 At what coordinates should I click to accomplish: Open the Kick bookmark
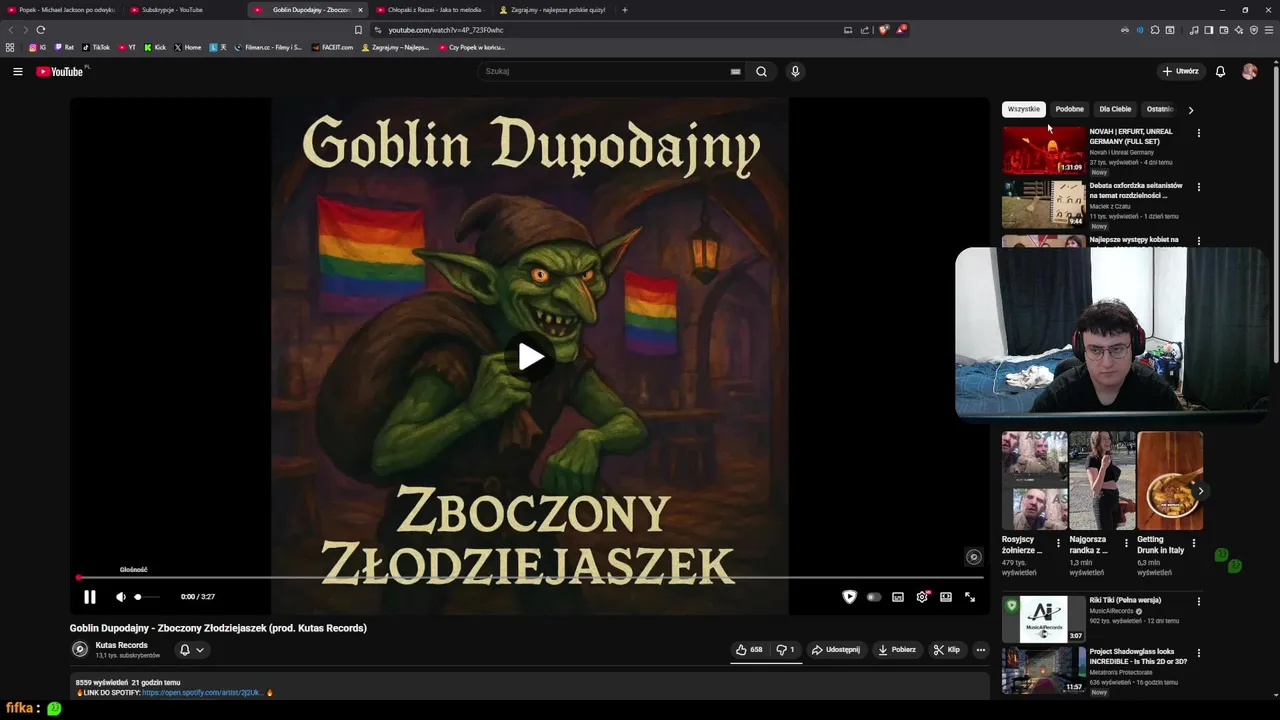(x=155, y=47)
